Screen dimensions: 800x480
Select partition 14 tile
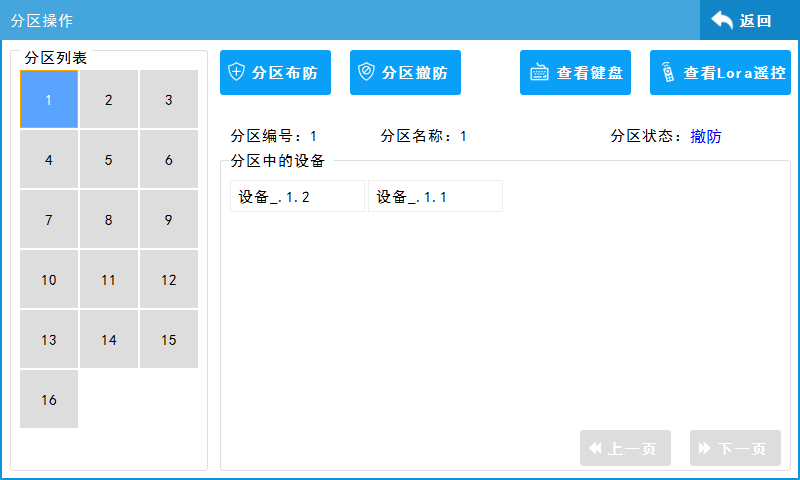109,340
